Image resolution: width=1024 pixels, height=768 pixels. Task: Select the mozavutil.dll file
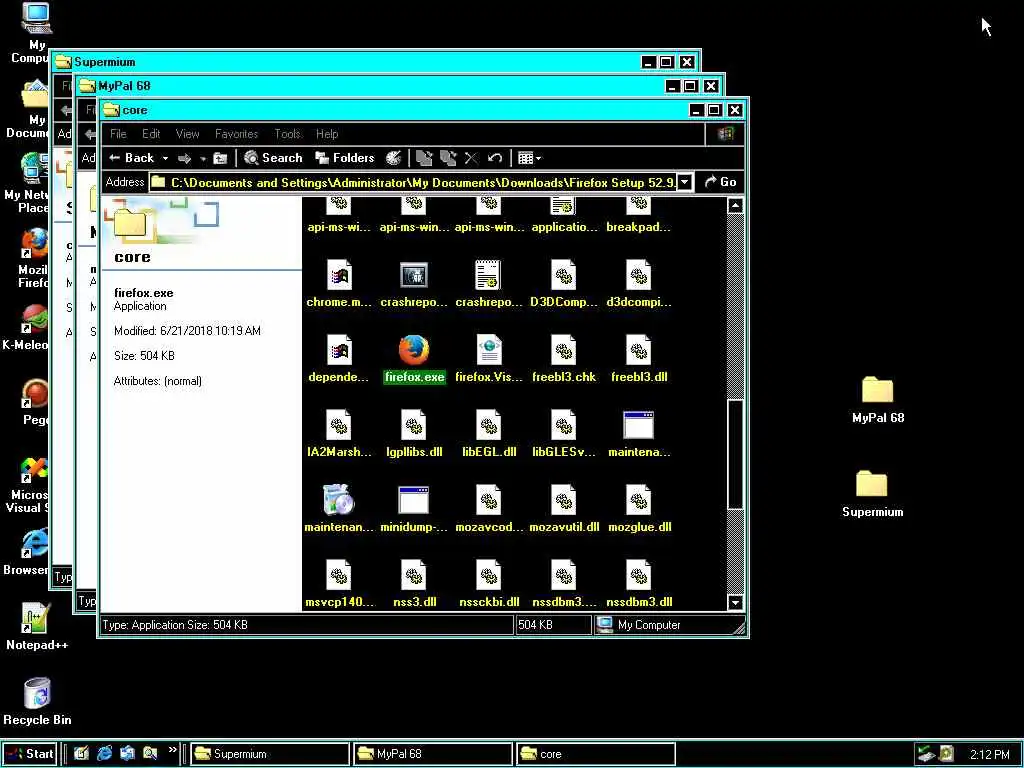point(564,509)
